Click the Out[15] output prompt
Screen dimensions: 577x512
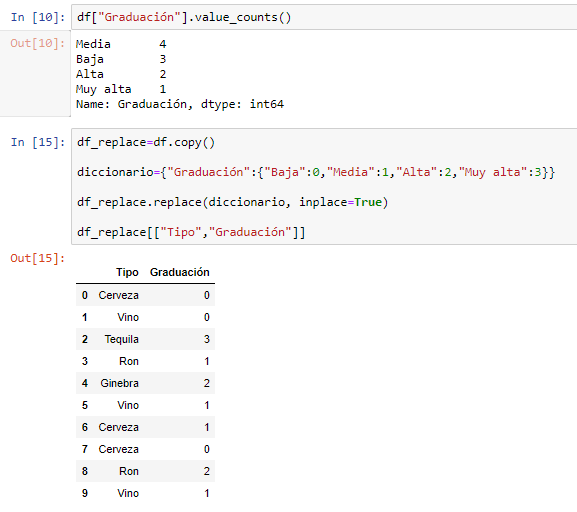click(38, 258)
